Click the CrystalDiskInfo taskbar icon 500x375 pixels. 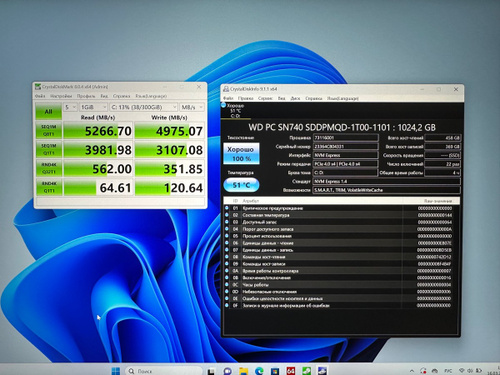coord(322,371)
